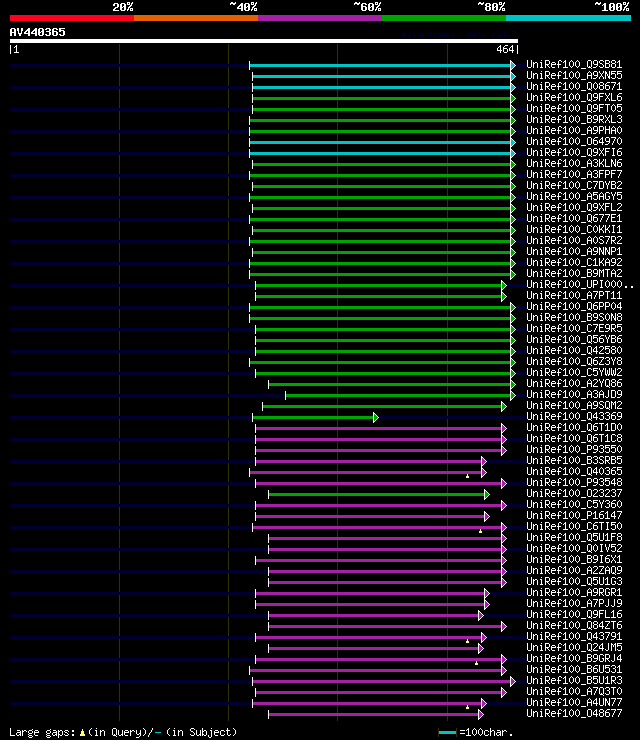Select the UniRef100_Q5U1F8 label
This screenshot has width=640, height=740.
click(x=574, y=538)
